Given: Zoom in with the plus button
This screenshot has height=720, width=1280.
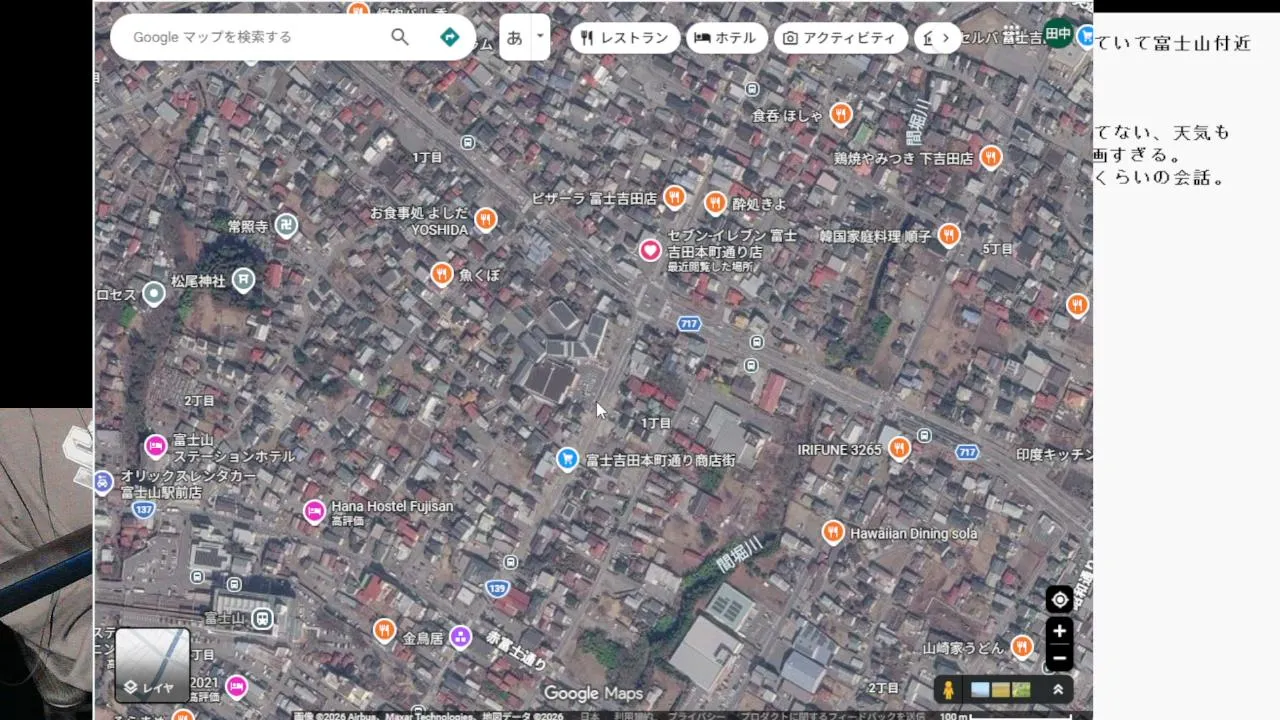Looking at the screenshot, I should coord(1059,631).
